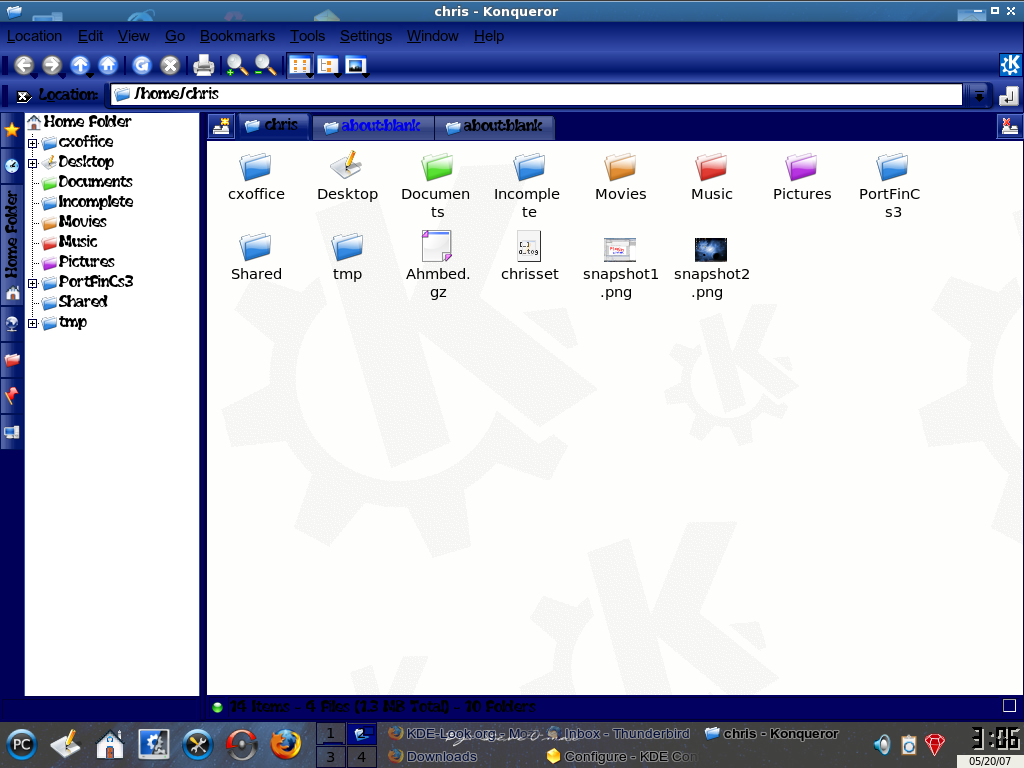Expand the tmp tree node
The image size is (1024, 768).
click(x=33, y=323)
